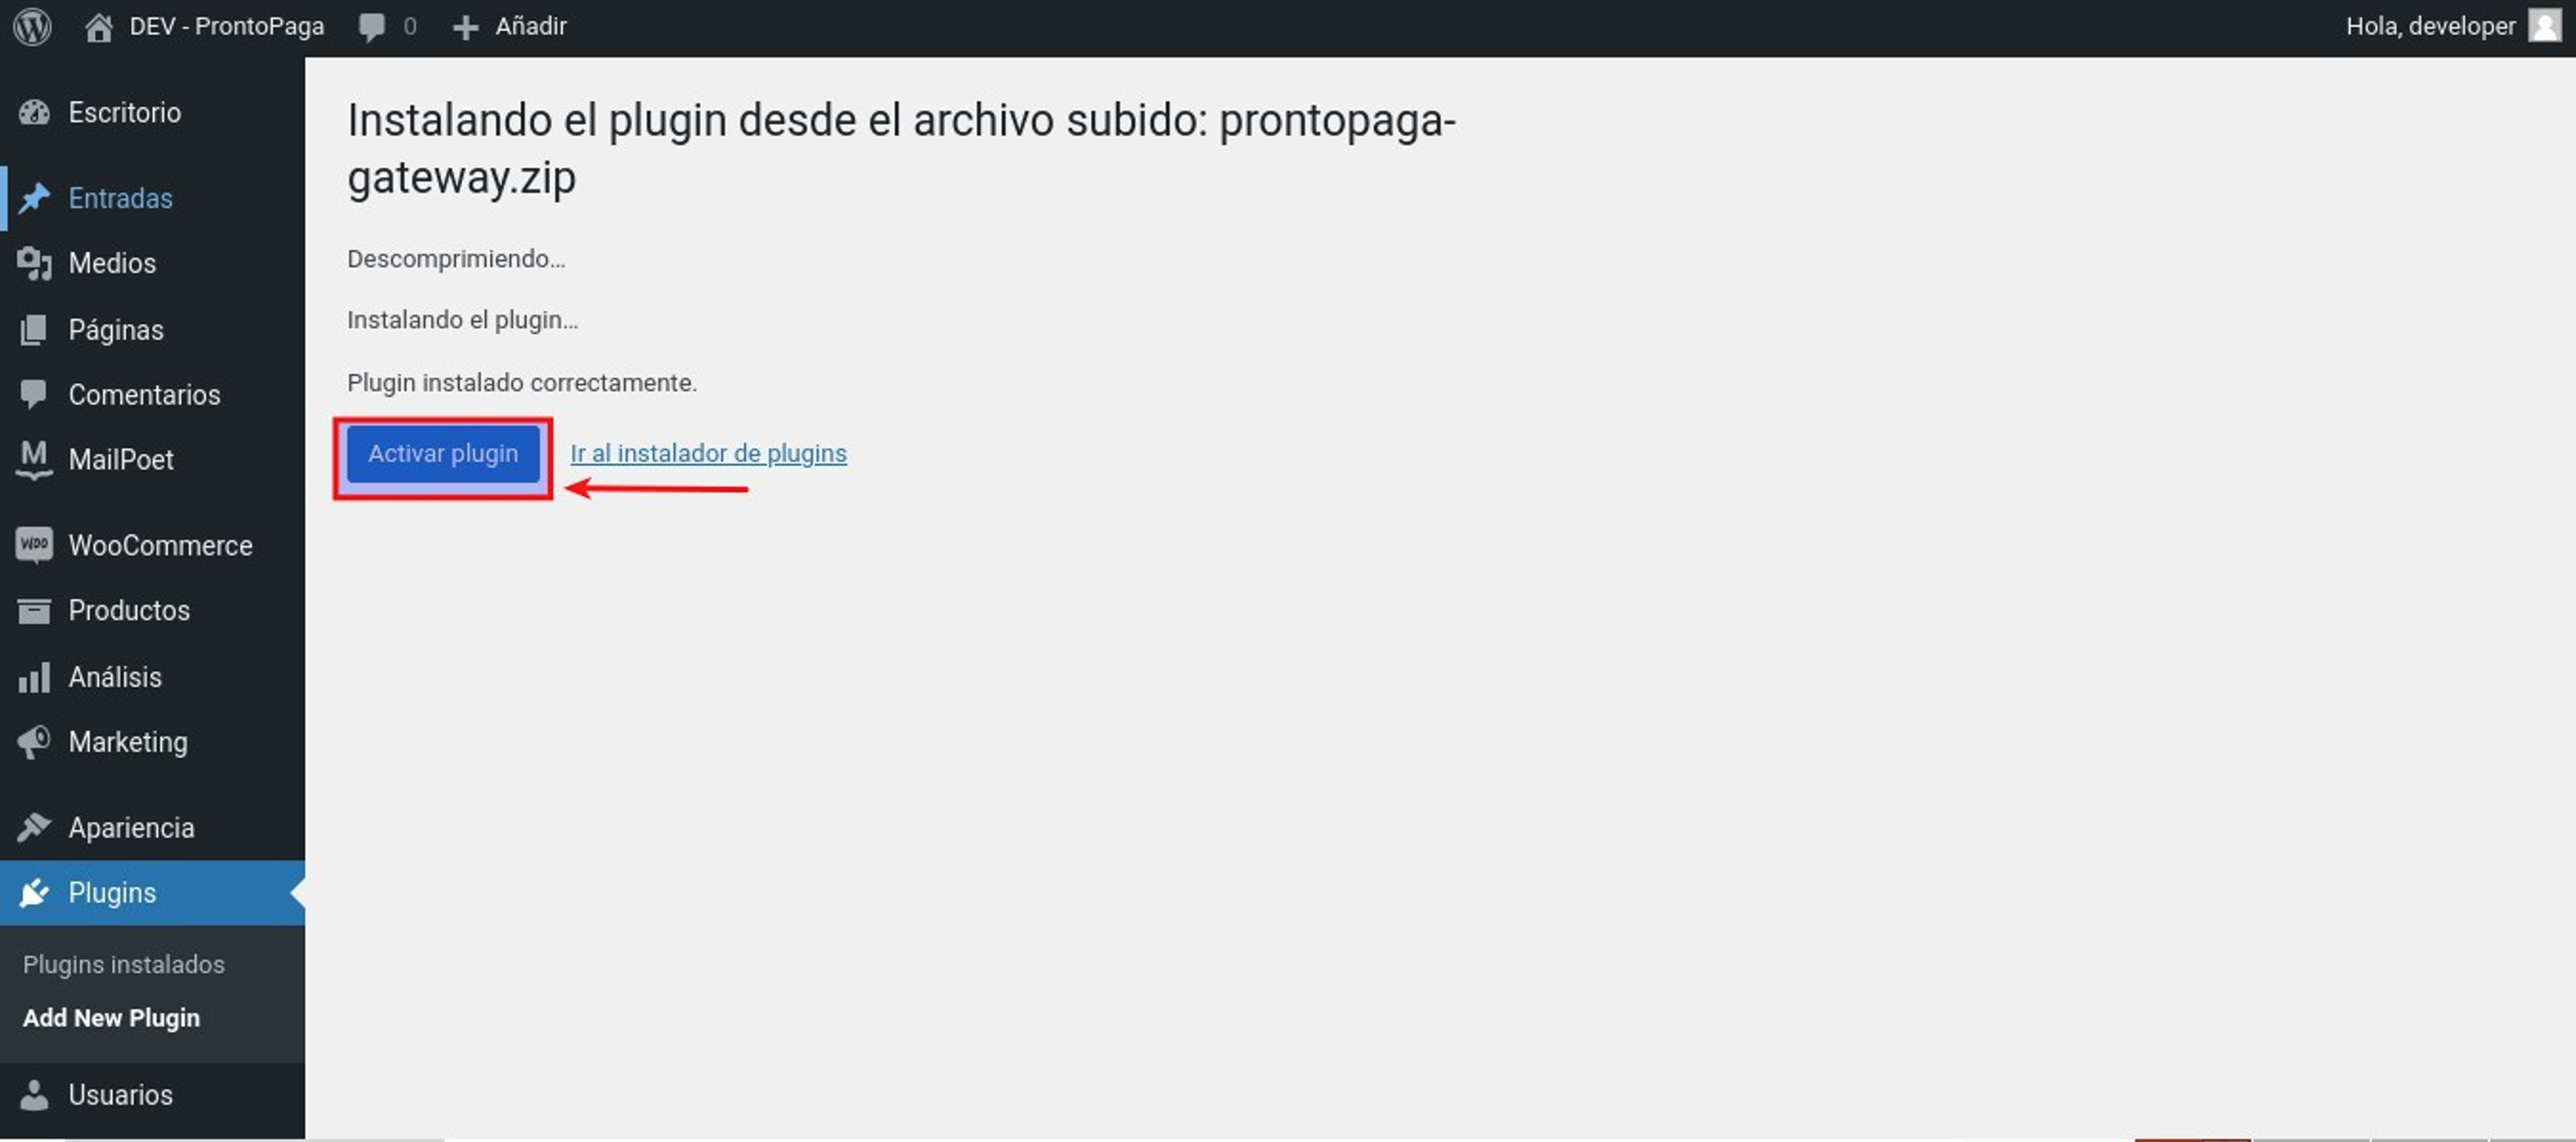The width and height of the screenshot is (2576, 1142).
Task: Click the MailPoet M icon
Action: [x=34, y=460]
